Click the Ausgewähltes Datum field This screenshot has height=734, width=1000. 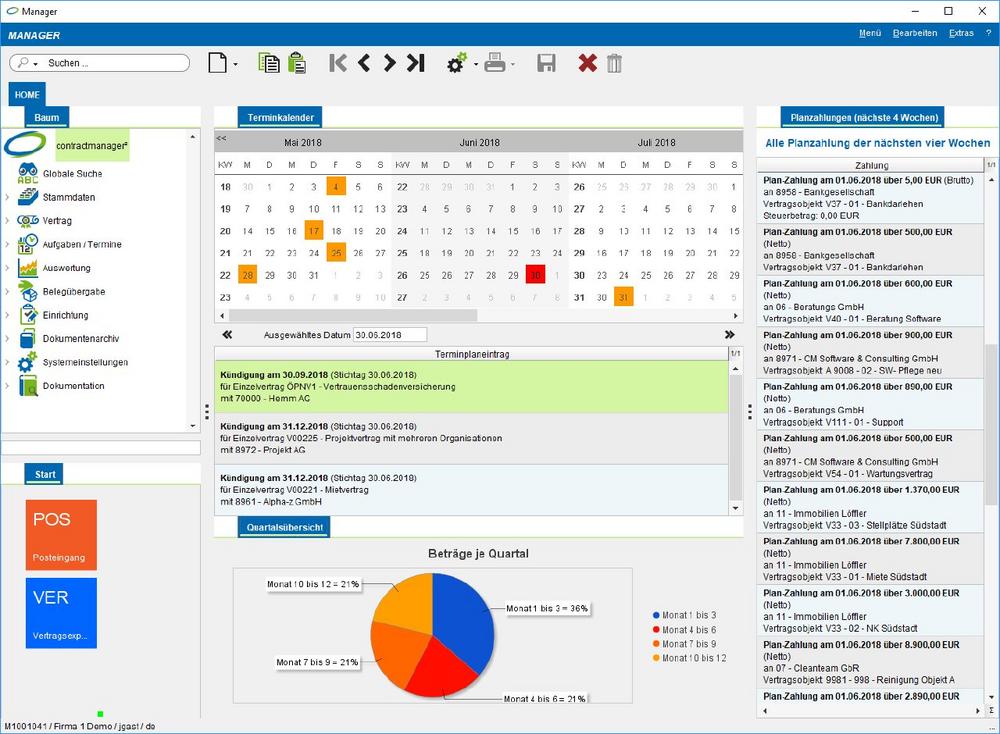point(390,335)
